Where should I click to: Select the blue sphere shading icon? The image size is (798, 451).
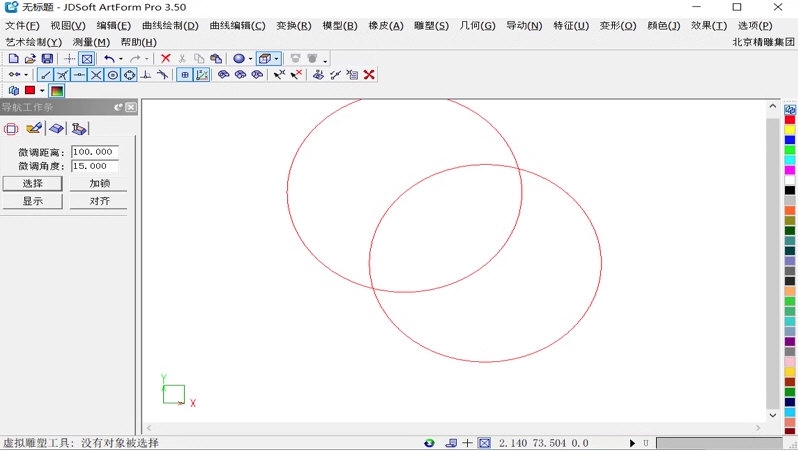click(x=239, y=59)
